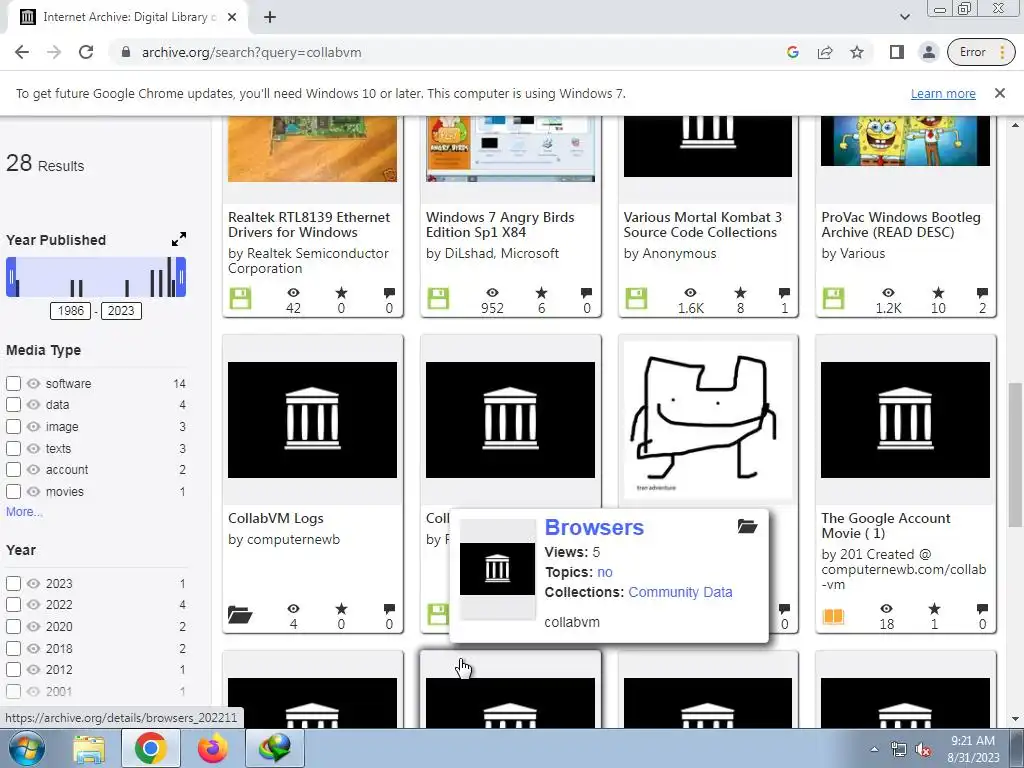
Task: Show only software via eye icon
Action: [33, 383]
